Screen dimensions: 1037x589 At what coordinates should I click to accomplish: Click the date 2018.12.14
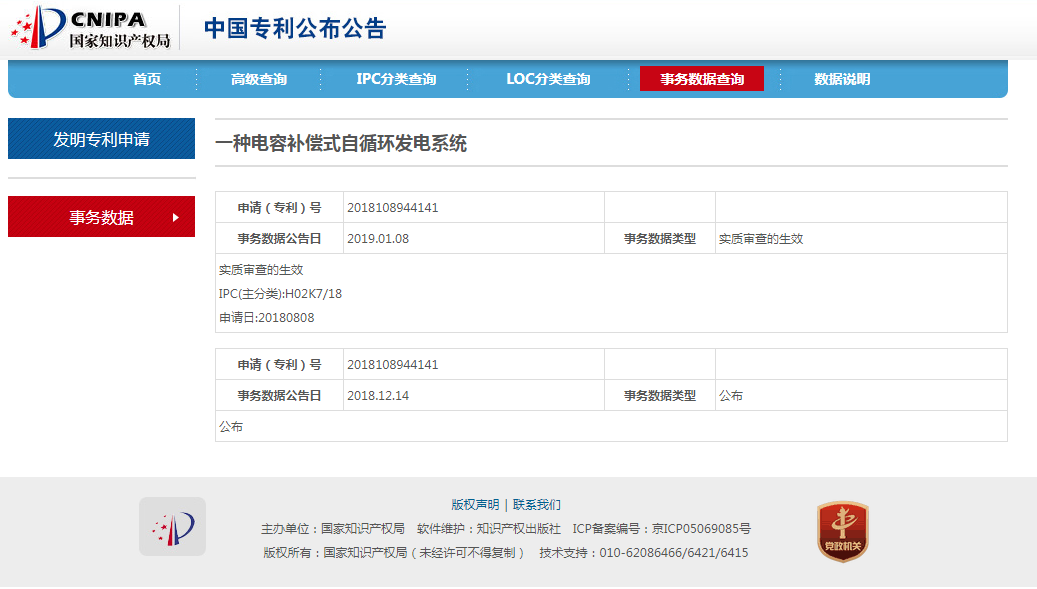tap(378, 396)
